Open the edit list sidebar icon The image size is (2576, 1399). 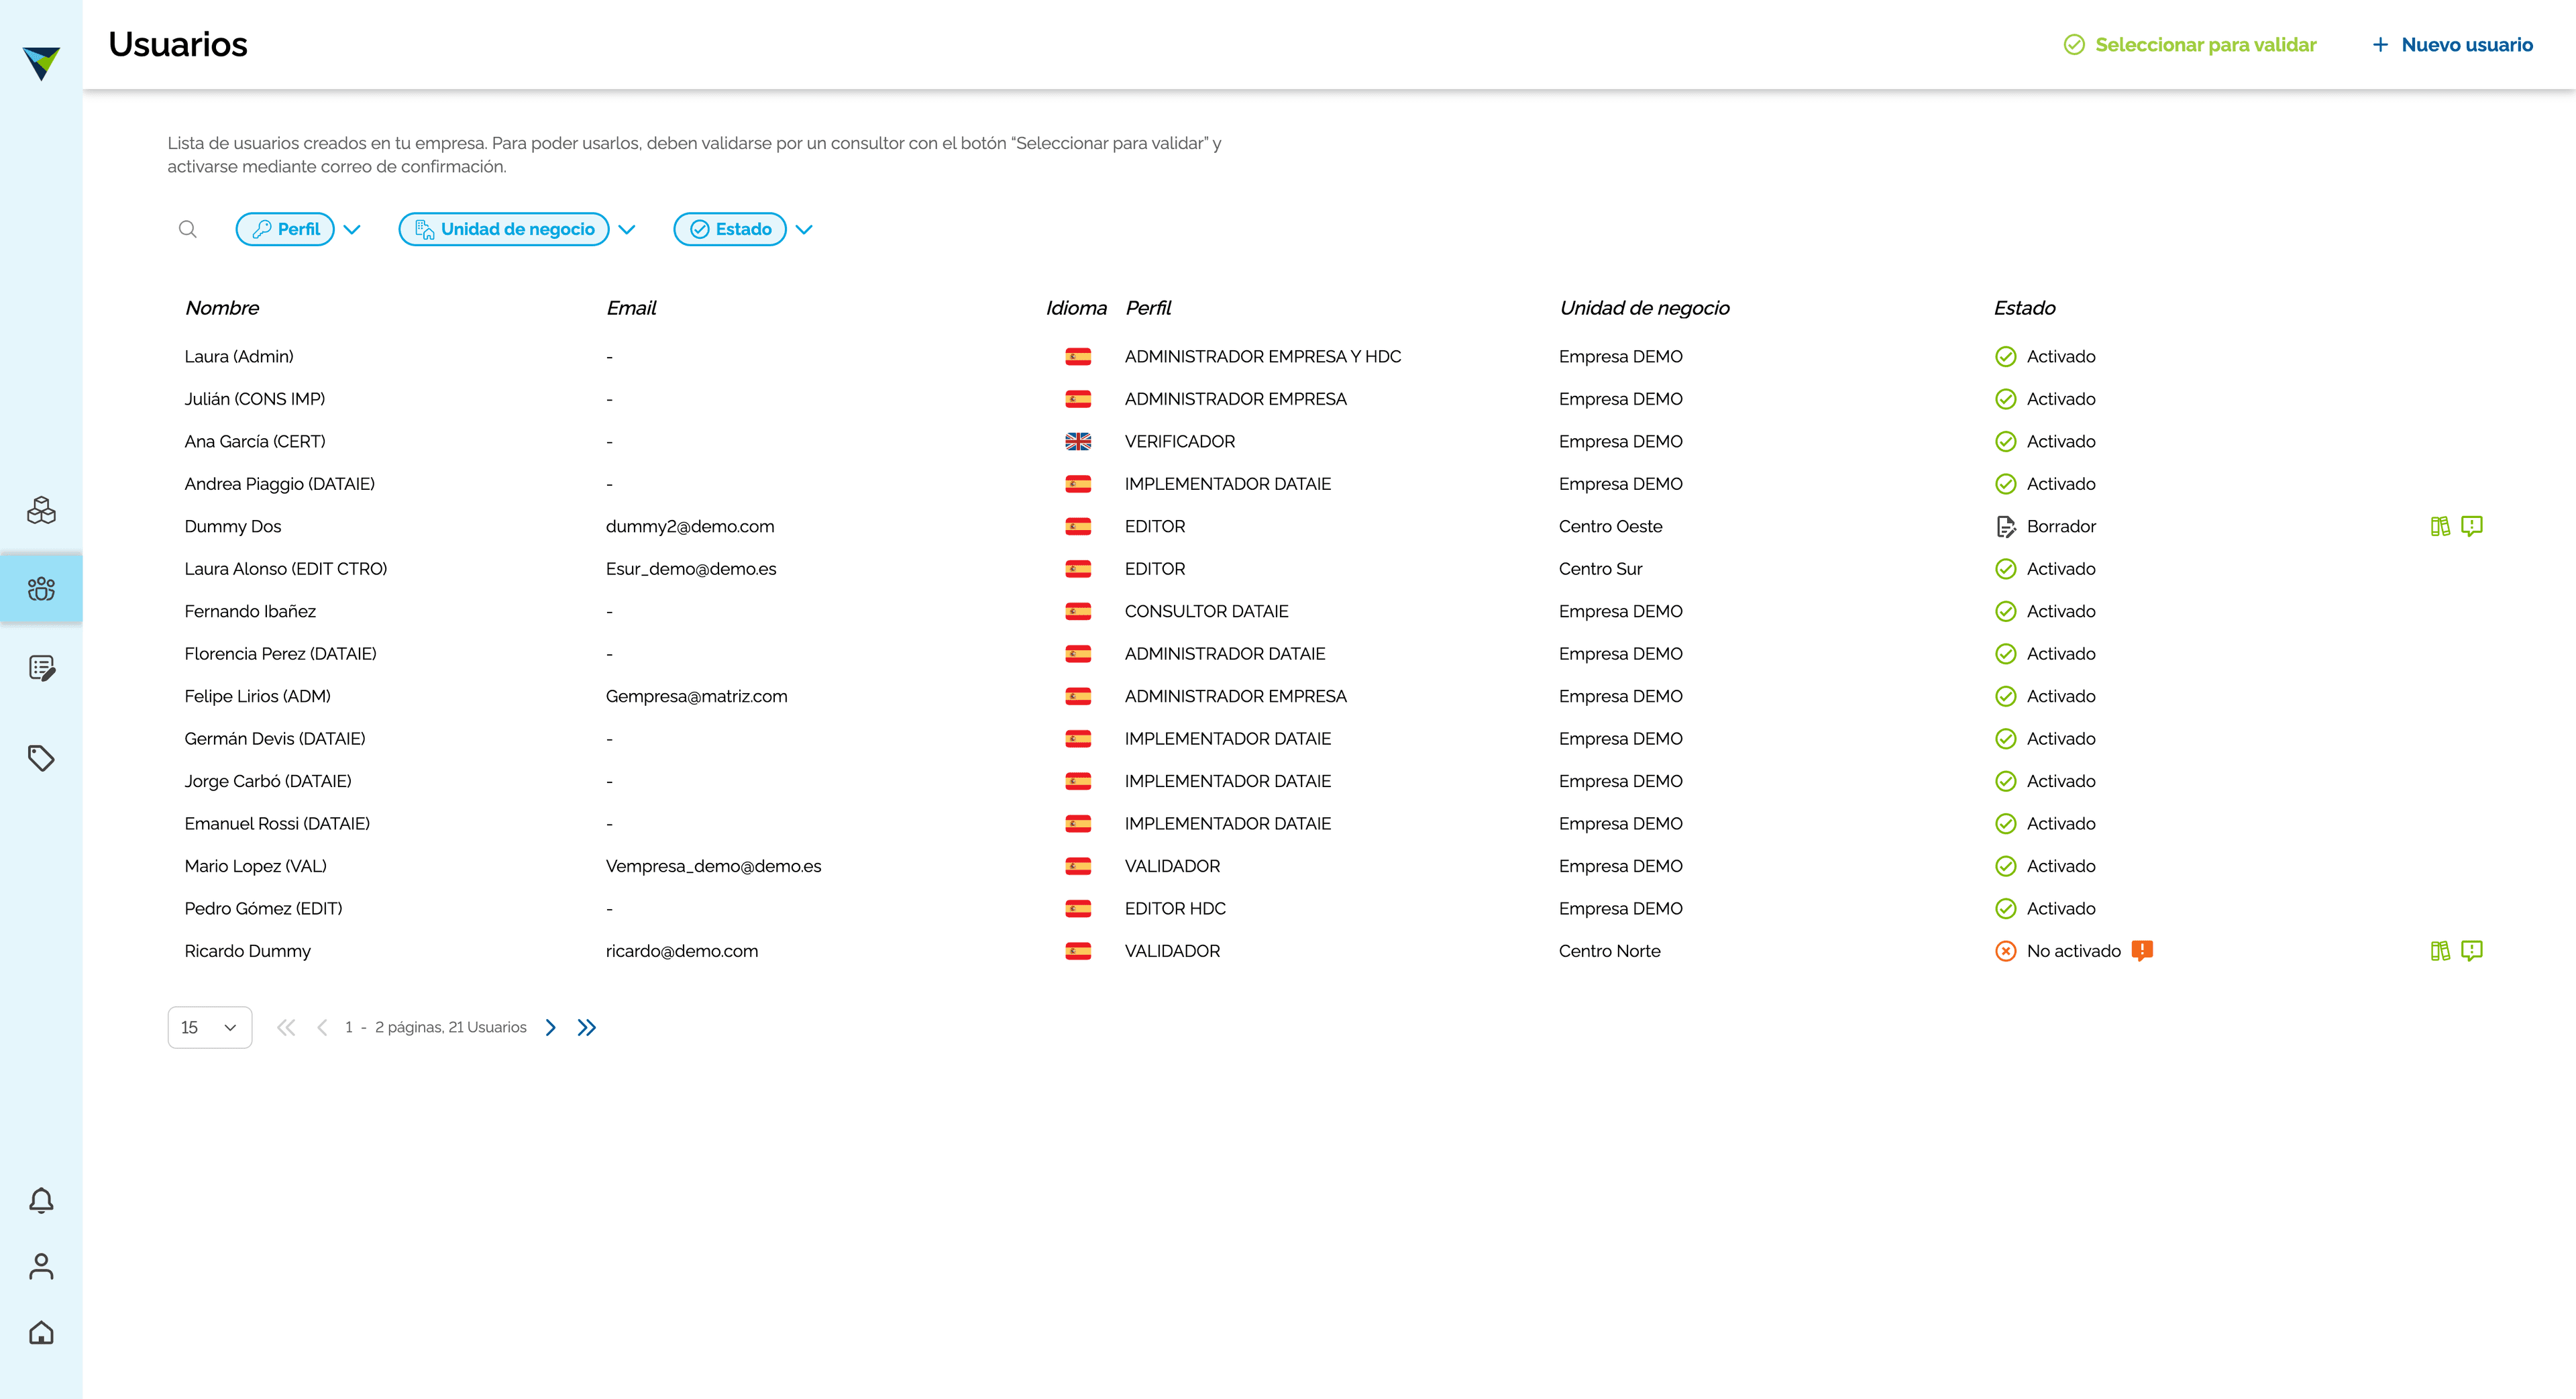coord(41,667)
